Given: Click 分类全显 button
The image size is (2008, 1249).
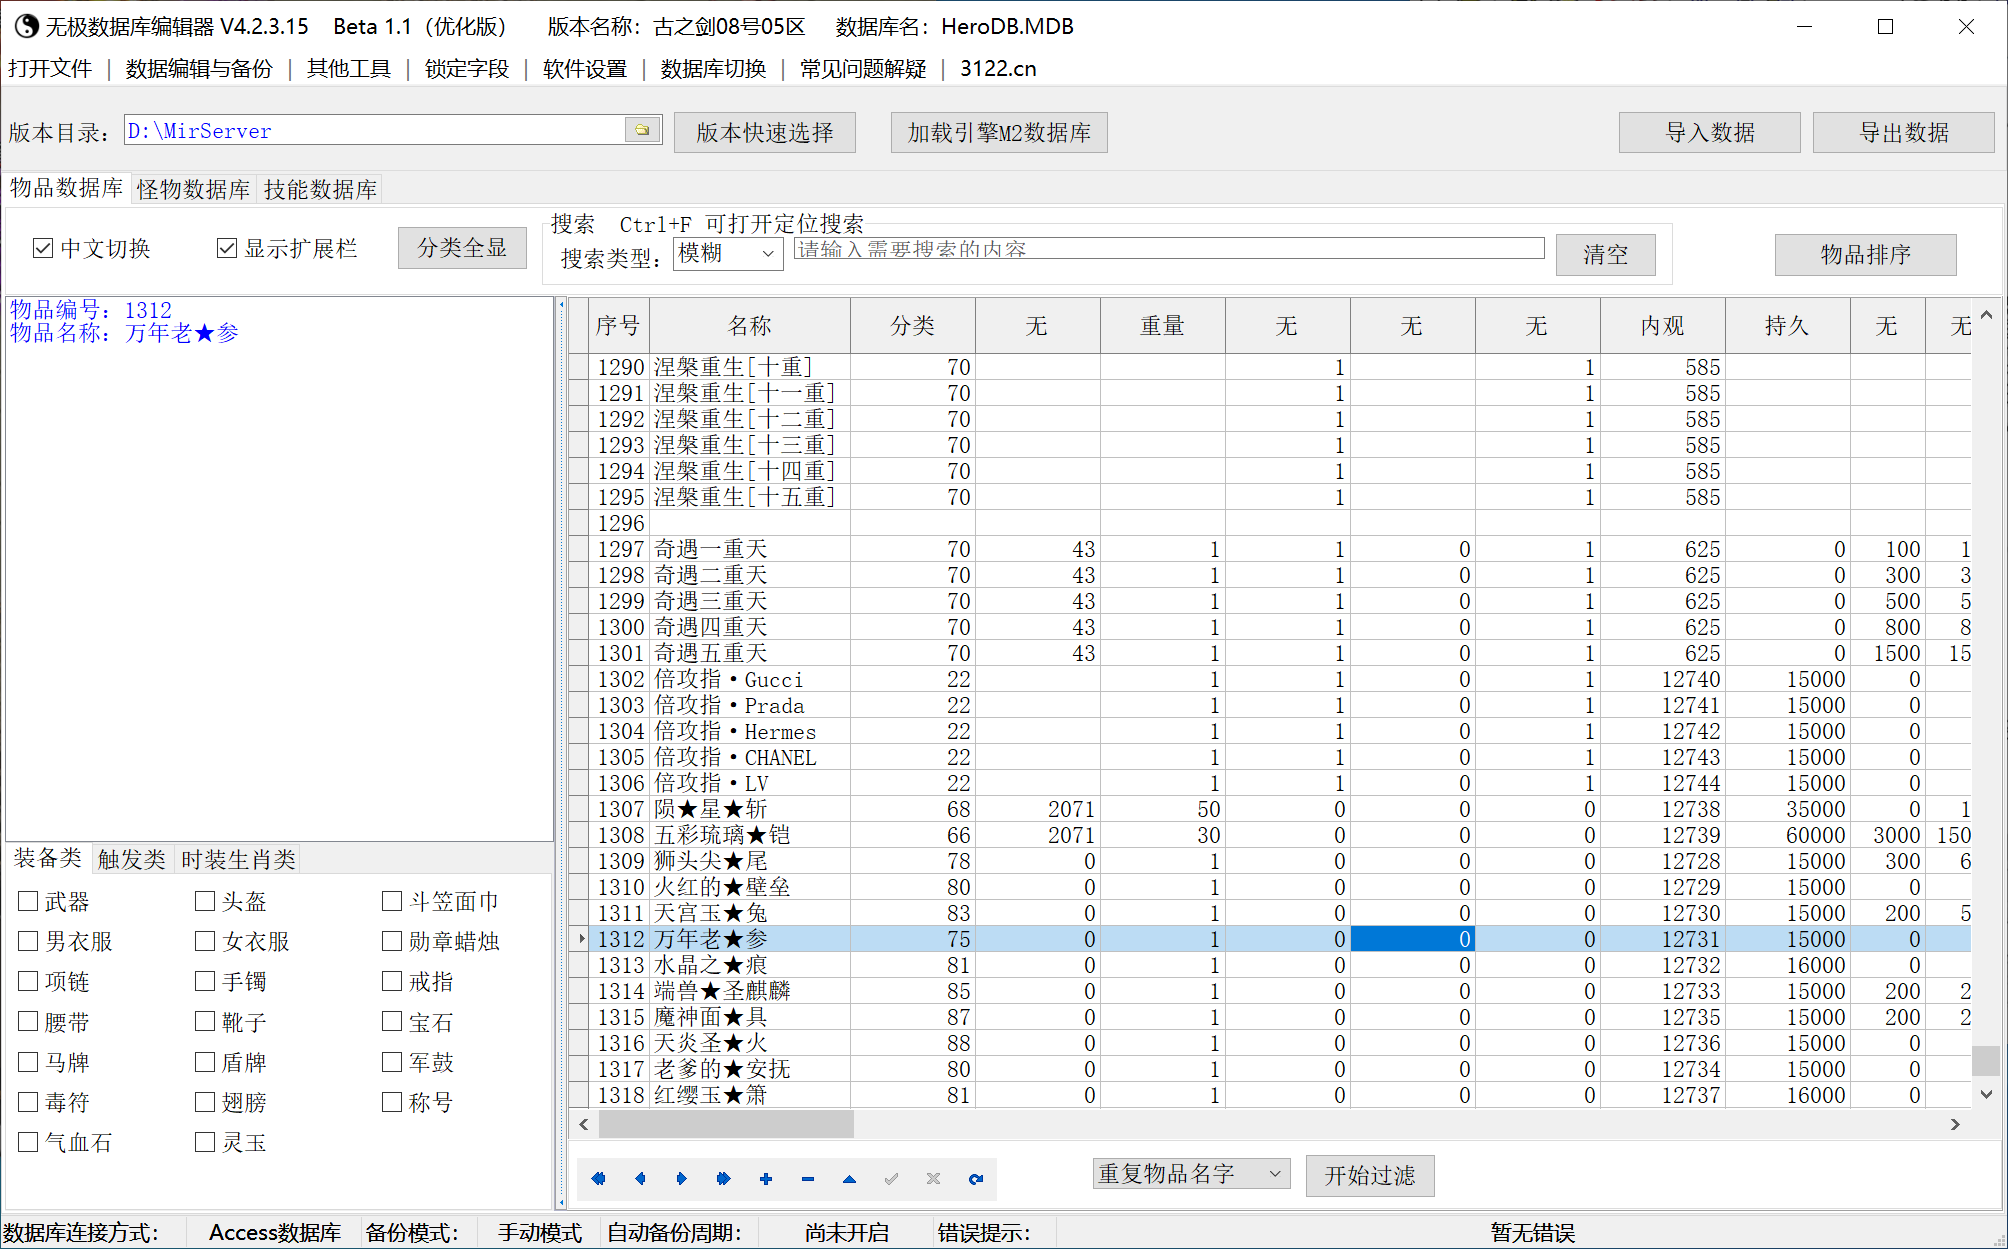Looking at the screenshot, I should [x=462, y=248].
